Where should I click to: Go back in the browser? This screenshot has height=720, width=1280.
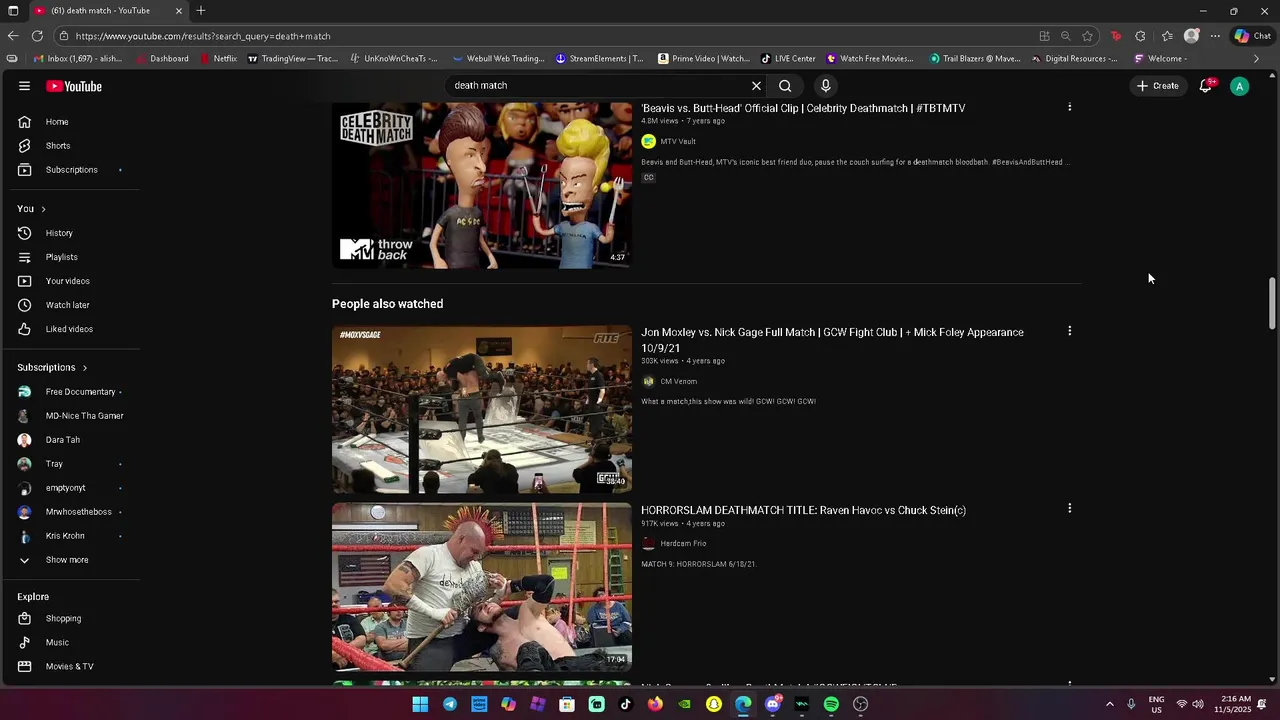(x=12, y=36)
